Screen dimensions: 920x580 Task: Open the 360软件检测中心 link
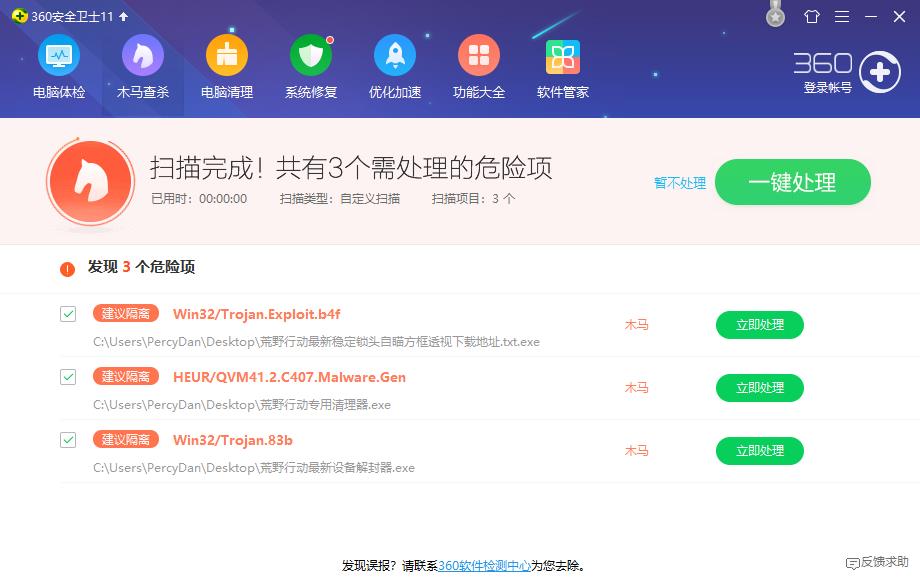tap(484, 566)
